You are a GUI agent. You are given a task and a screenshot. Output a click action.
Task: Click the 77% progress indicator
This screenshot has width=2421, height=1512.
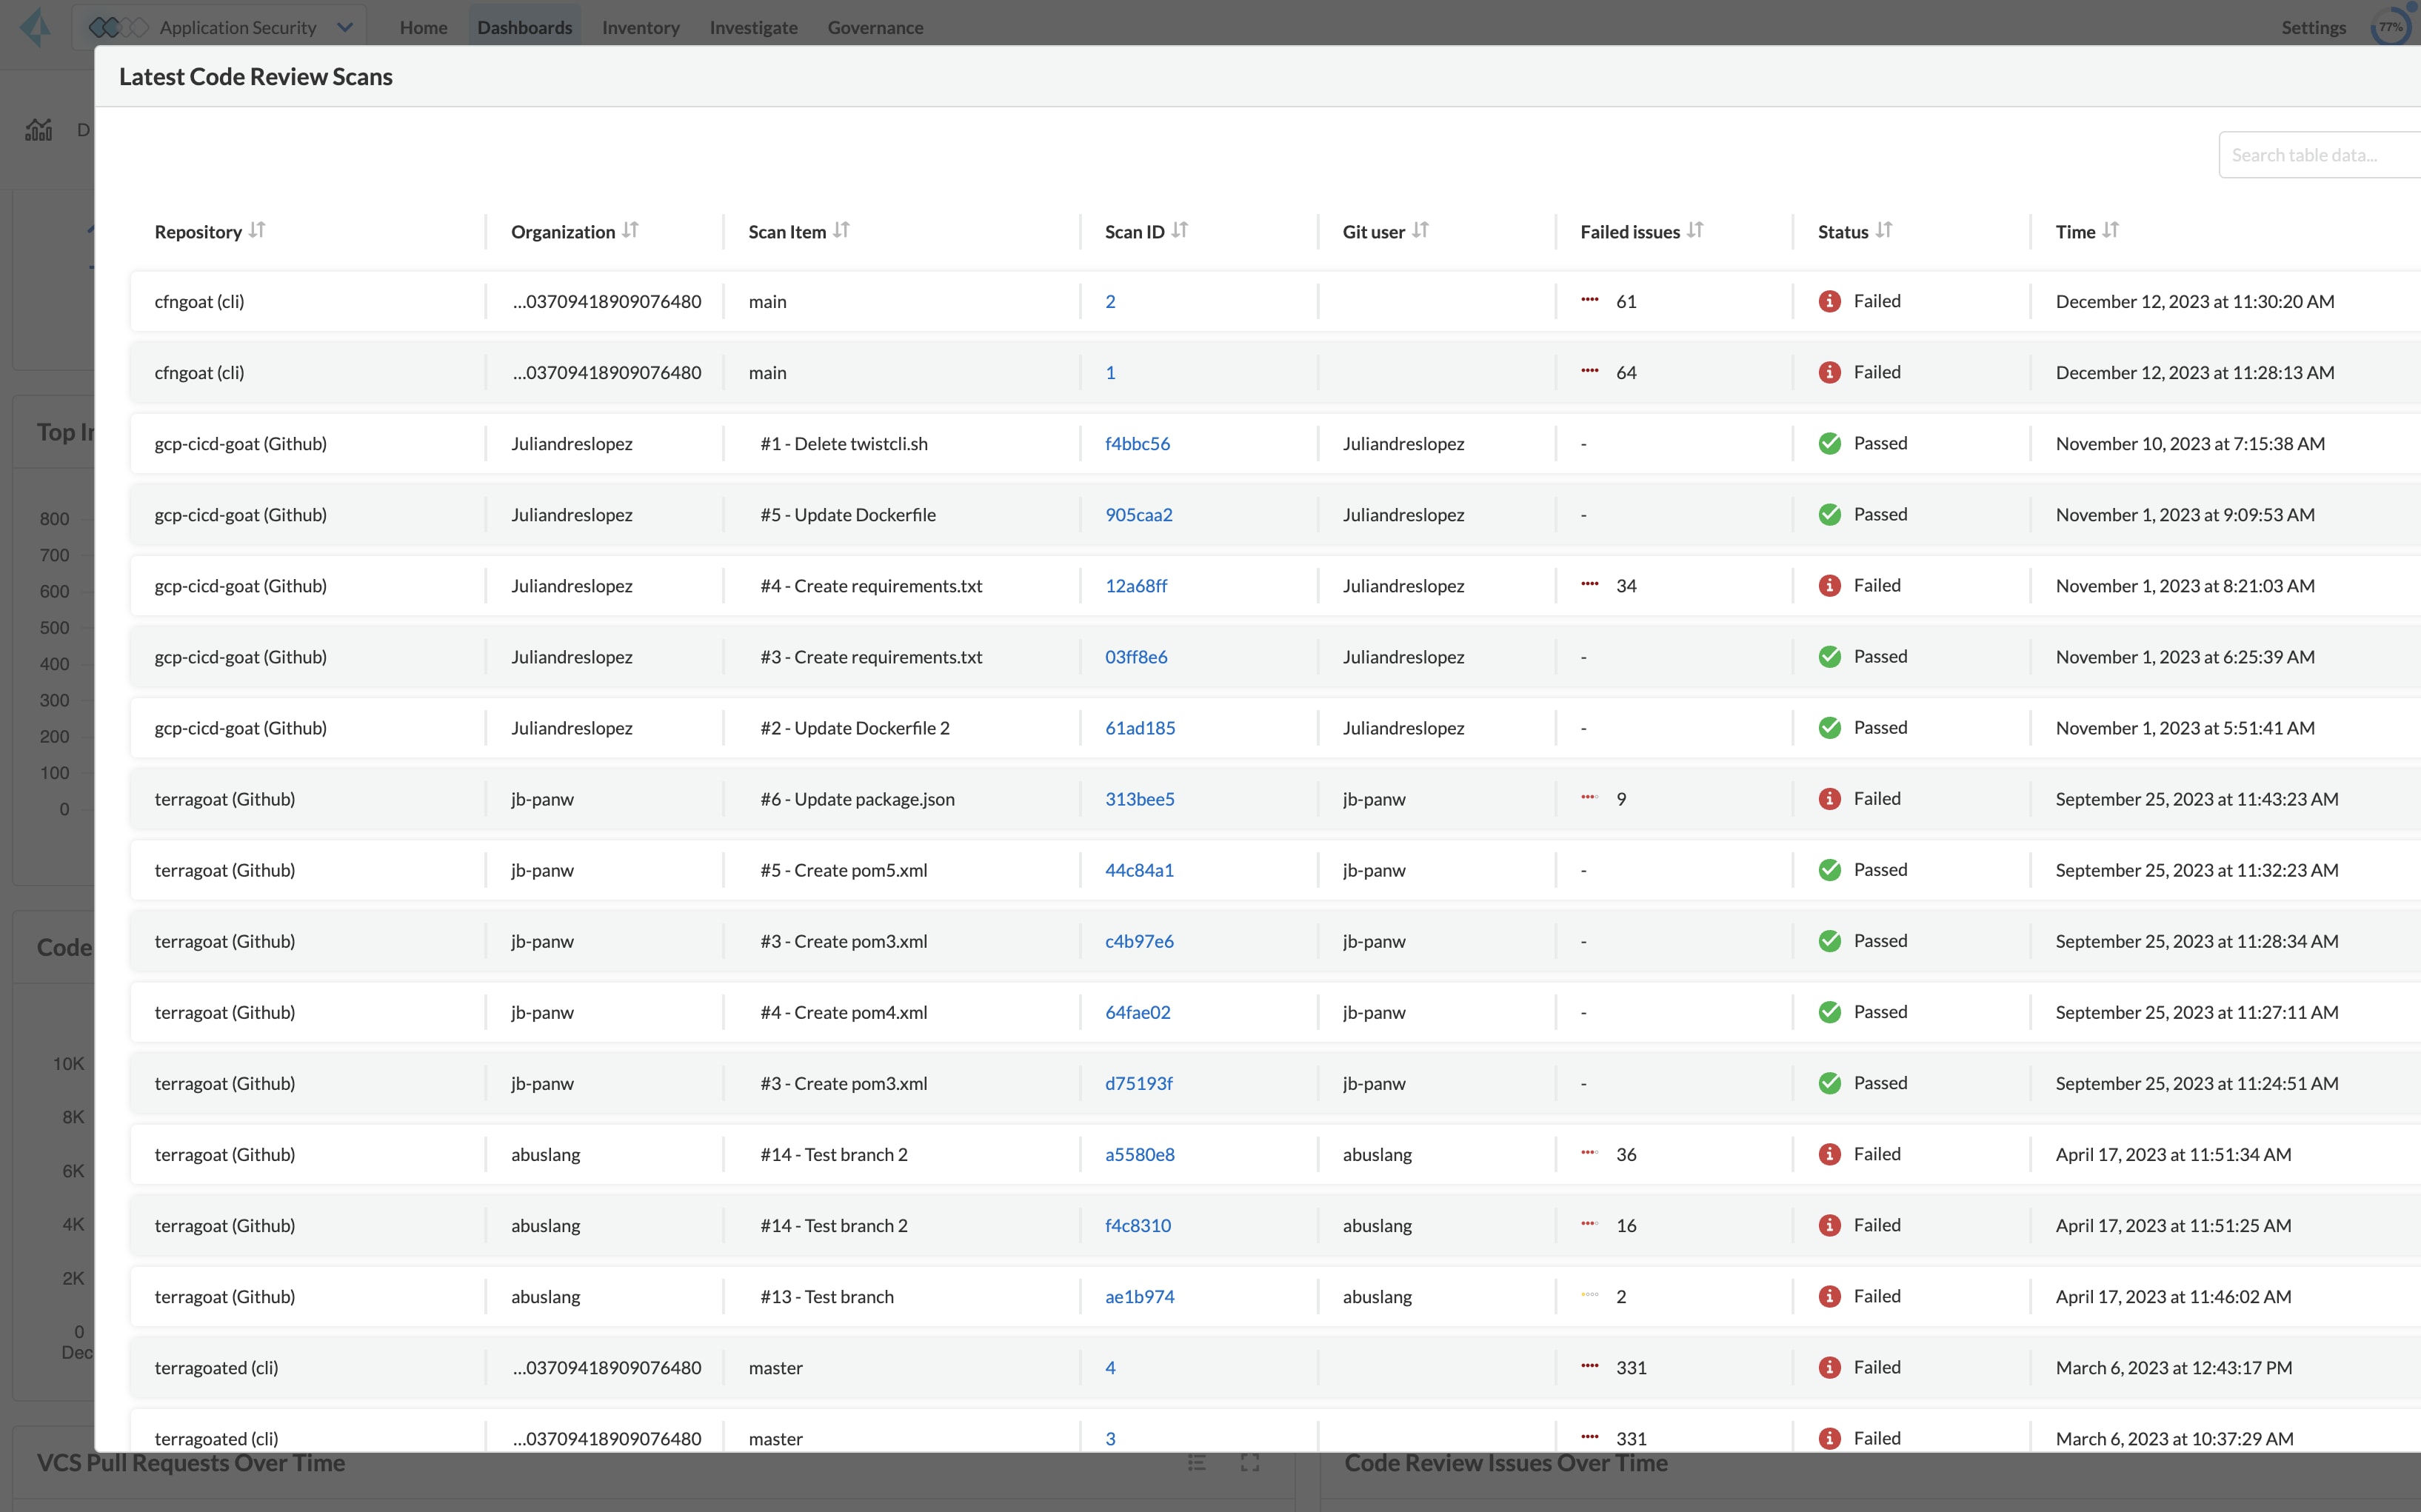pyautogui.click(x=2391, y=27)
